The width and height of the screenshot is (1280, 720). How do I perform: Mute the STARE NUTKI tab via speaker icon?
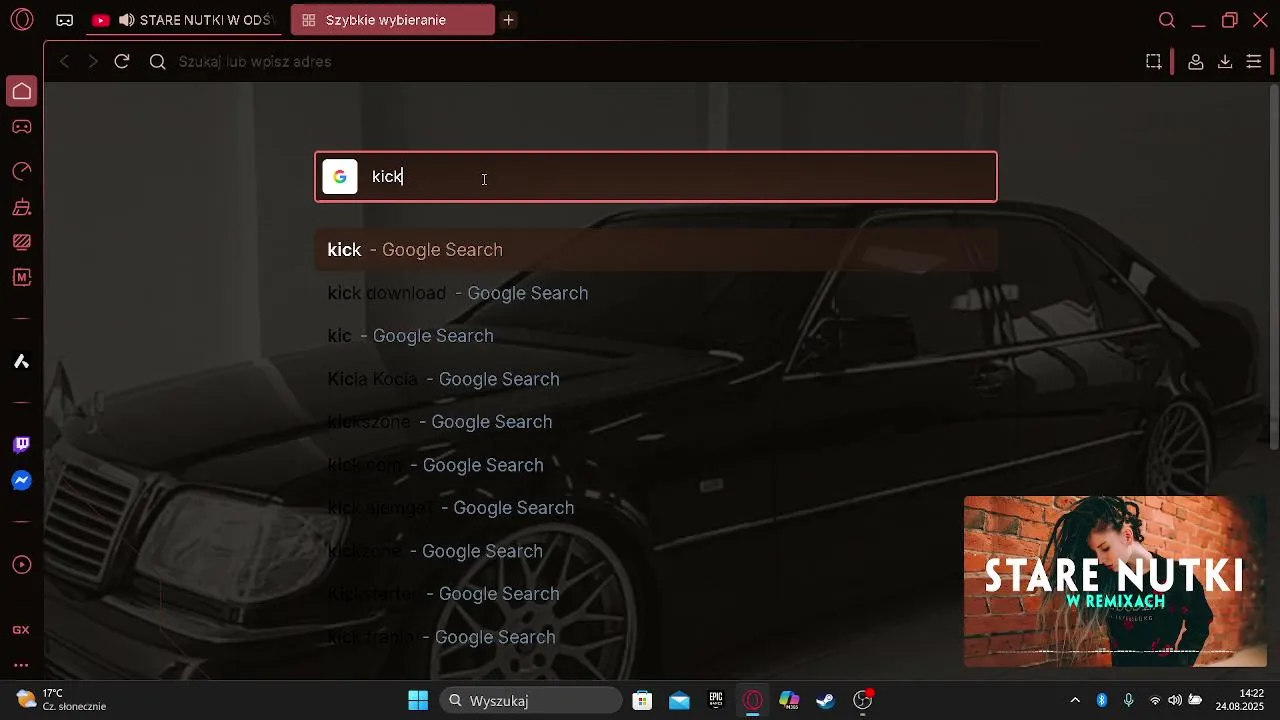[126, 20]
